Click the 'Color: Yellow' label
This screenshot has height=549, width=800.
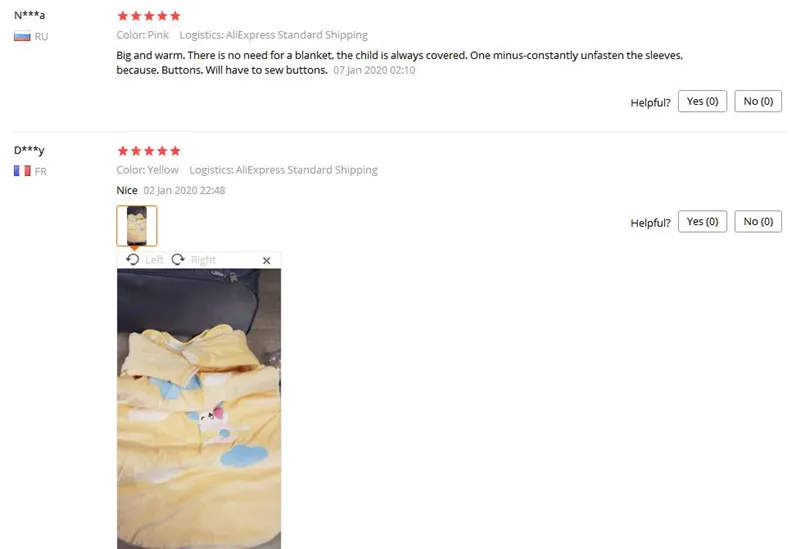point(147,170)
